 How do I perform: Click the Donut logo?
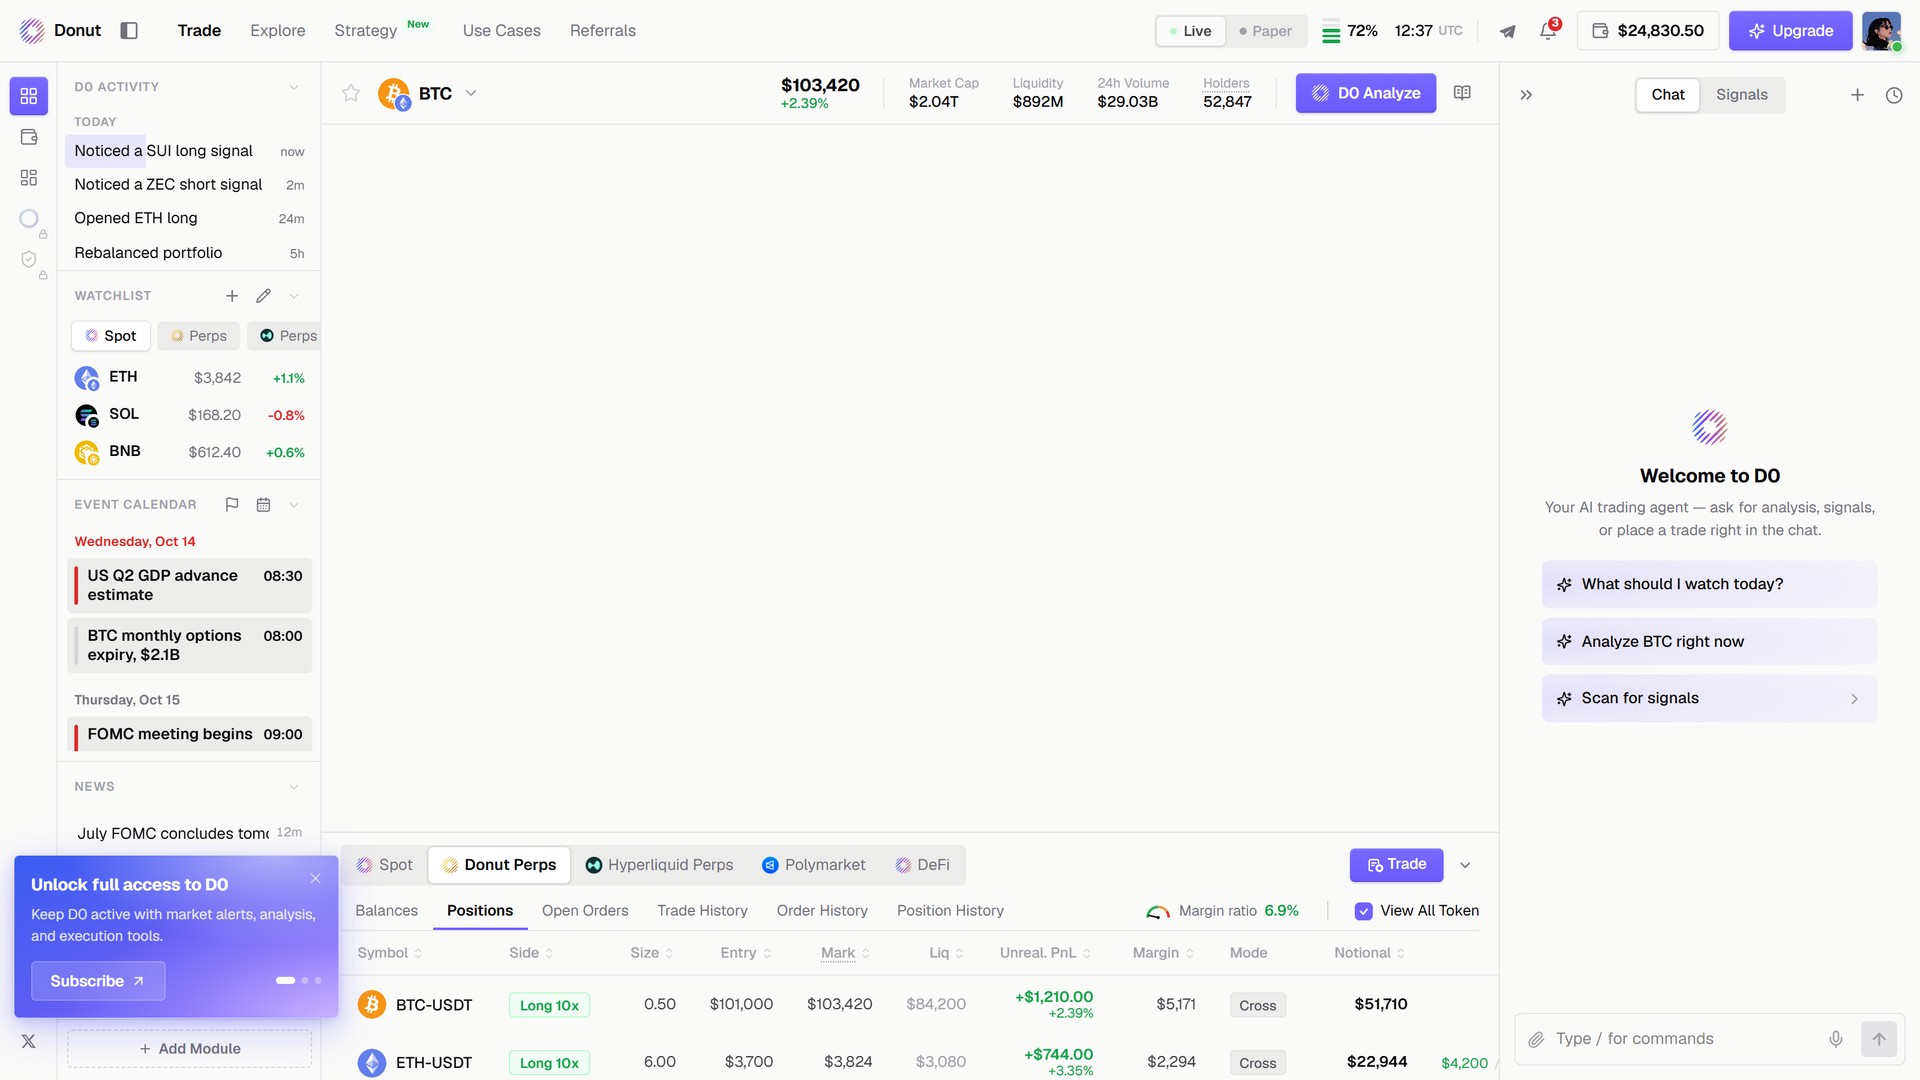tap(60, 31)
